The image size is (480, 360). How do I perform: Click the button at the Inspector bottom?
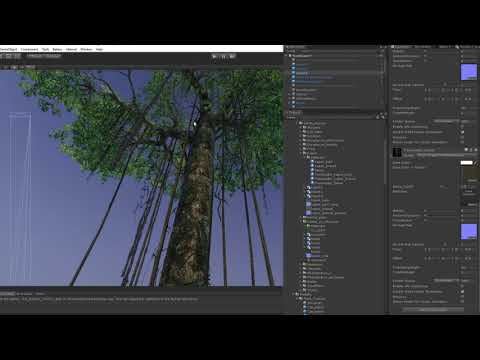pyautogui.click(x=433, y=309)
